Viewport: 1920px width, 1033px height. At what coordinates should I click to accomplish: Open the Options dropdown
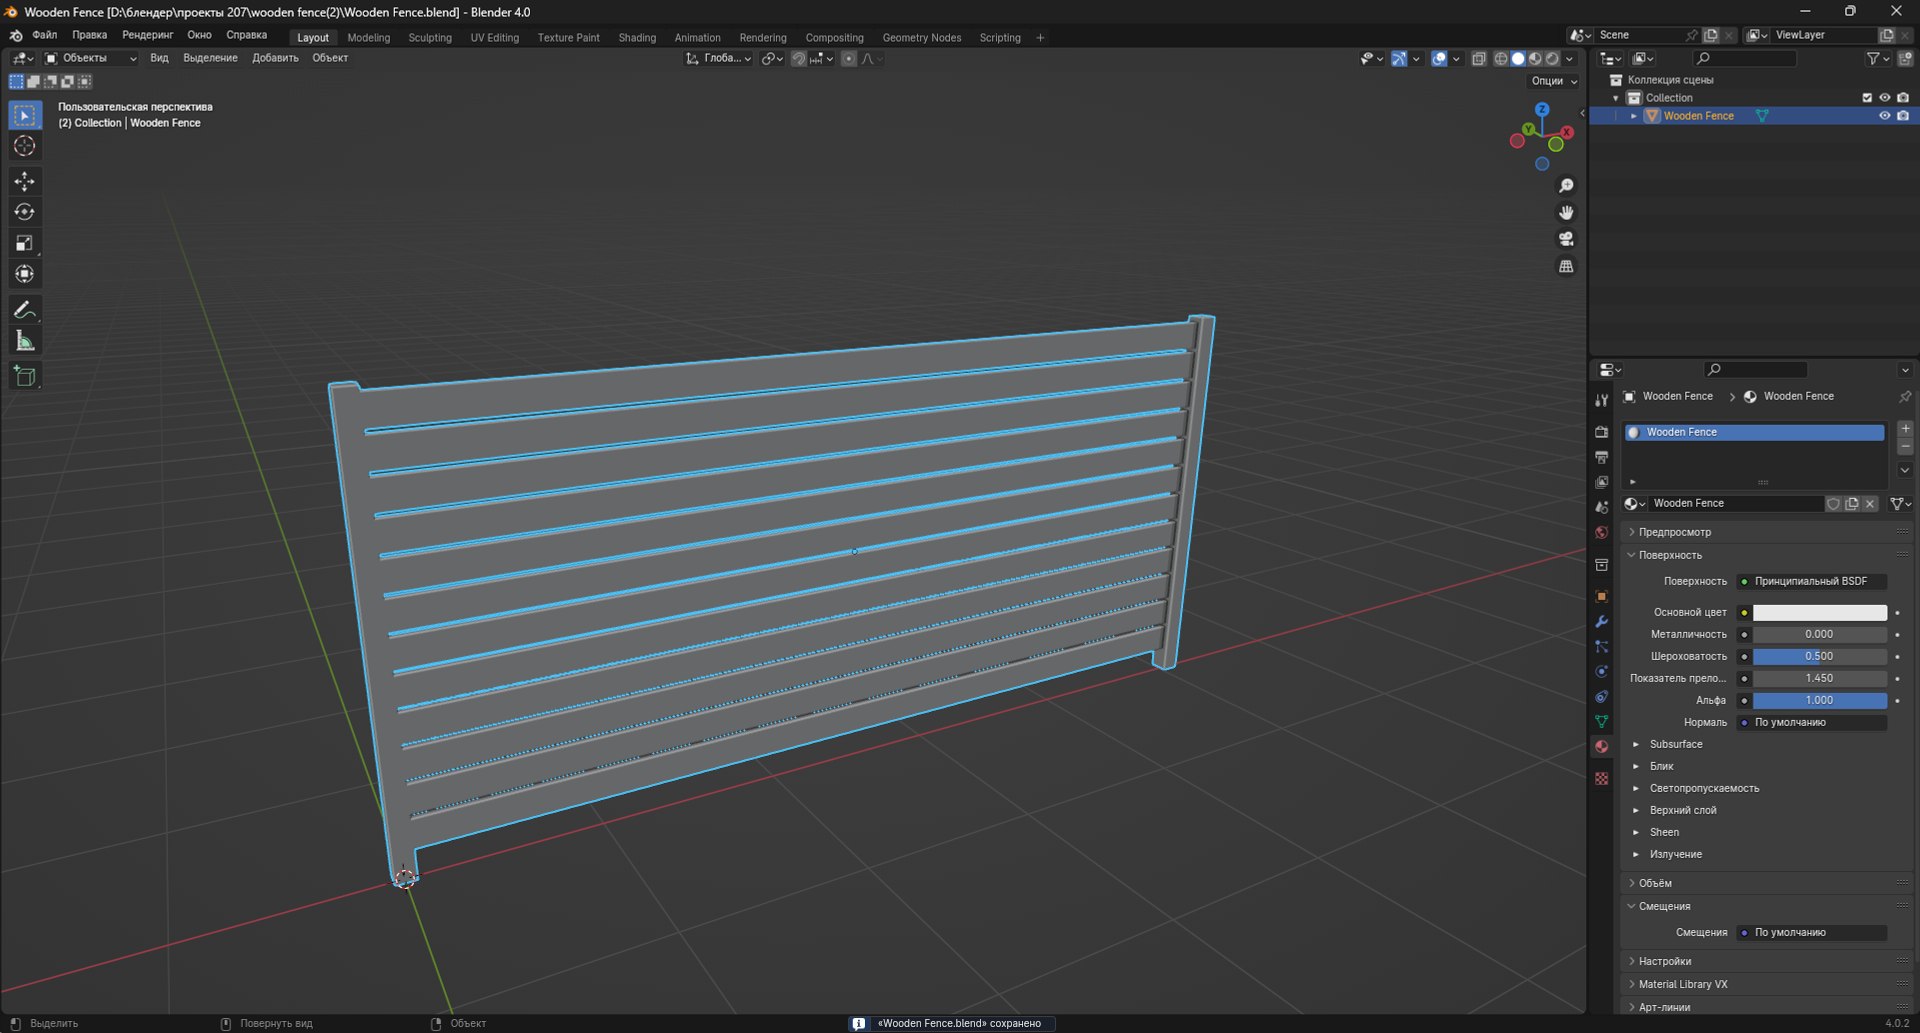[x=1554, y=81]
